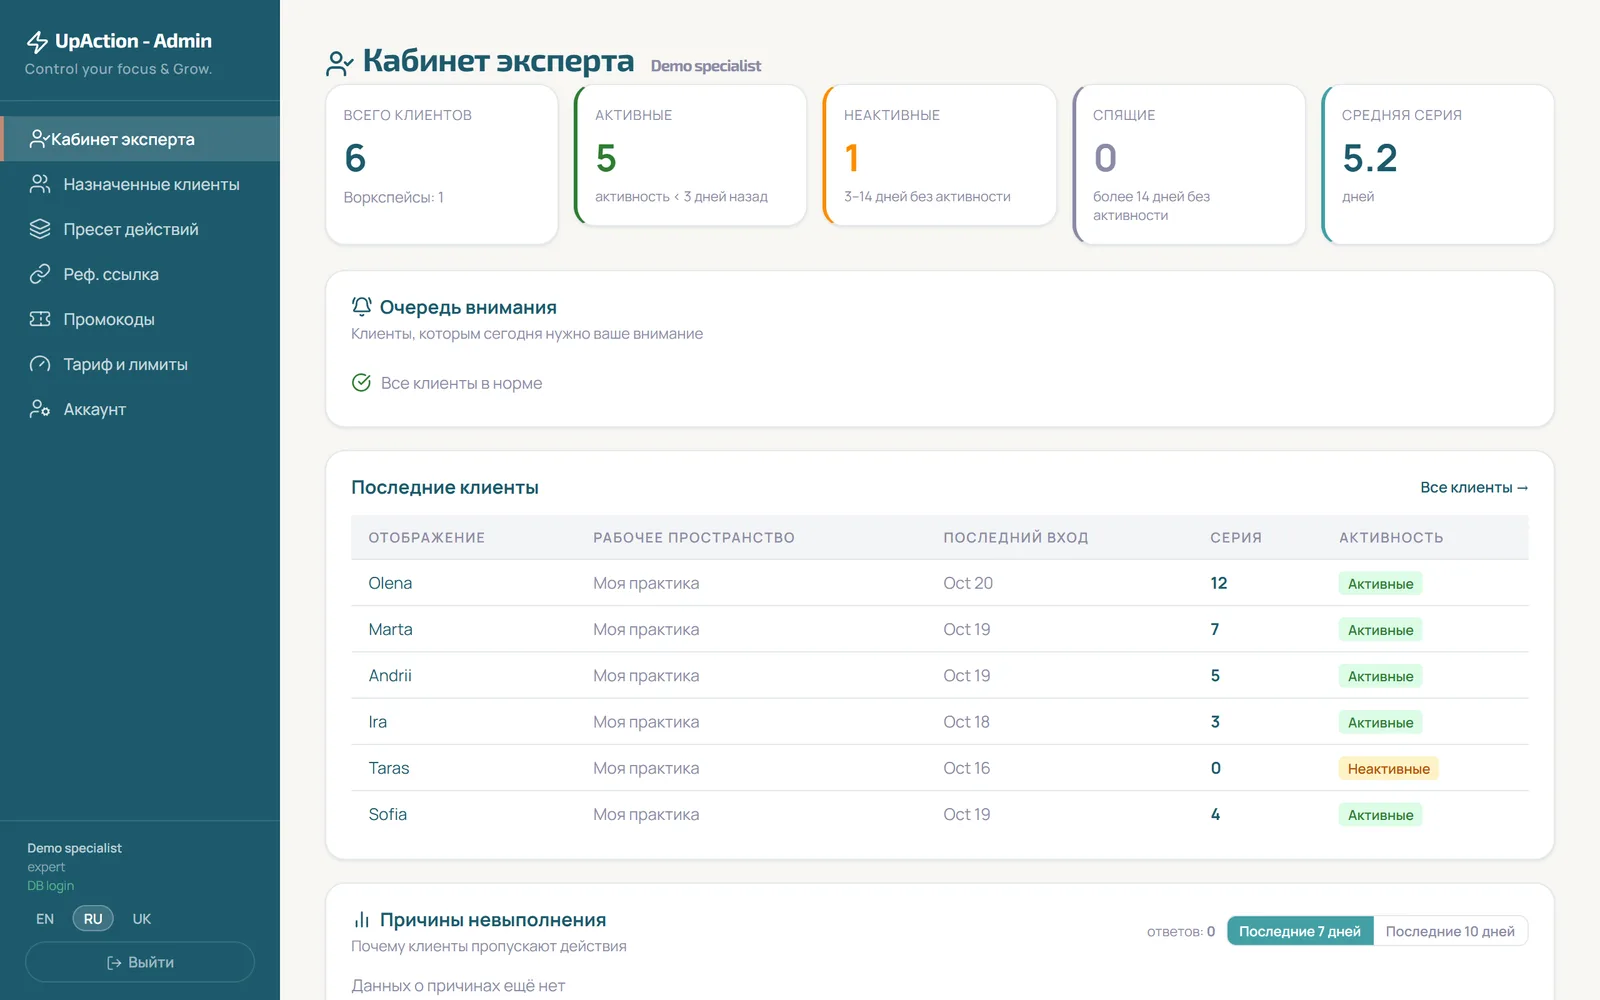Click the Средняя серия stat card
This screenshot has width=1600, height=1000.
click(1437, 164)
